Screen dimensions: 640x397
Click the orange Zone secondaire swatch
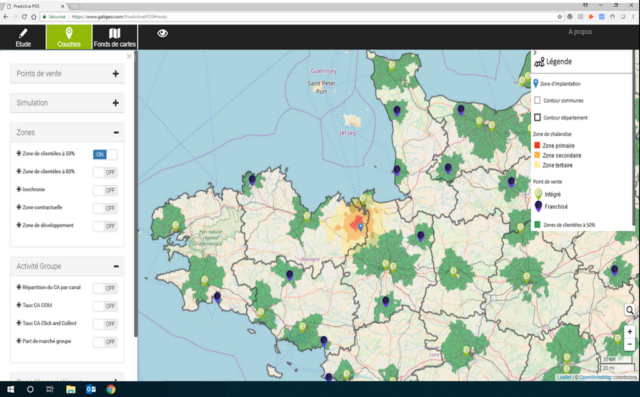(x=537, y=155)
